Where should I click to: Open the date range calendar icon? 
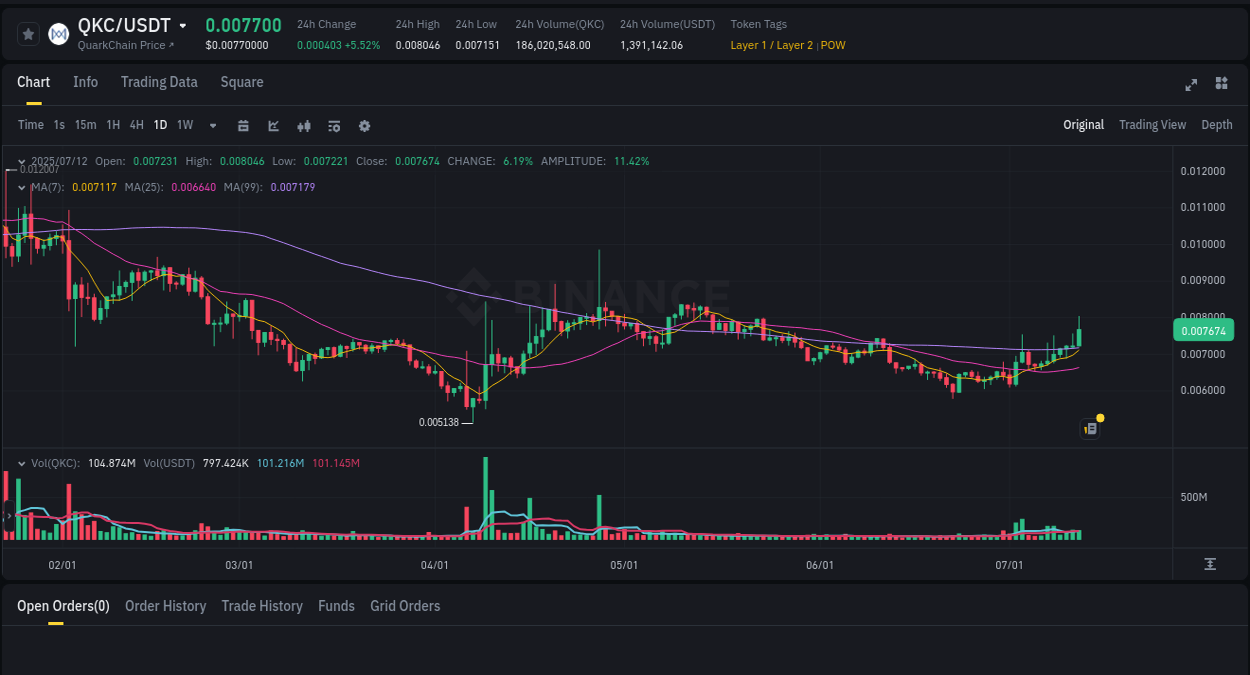243,126
